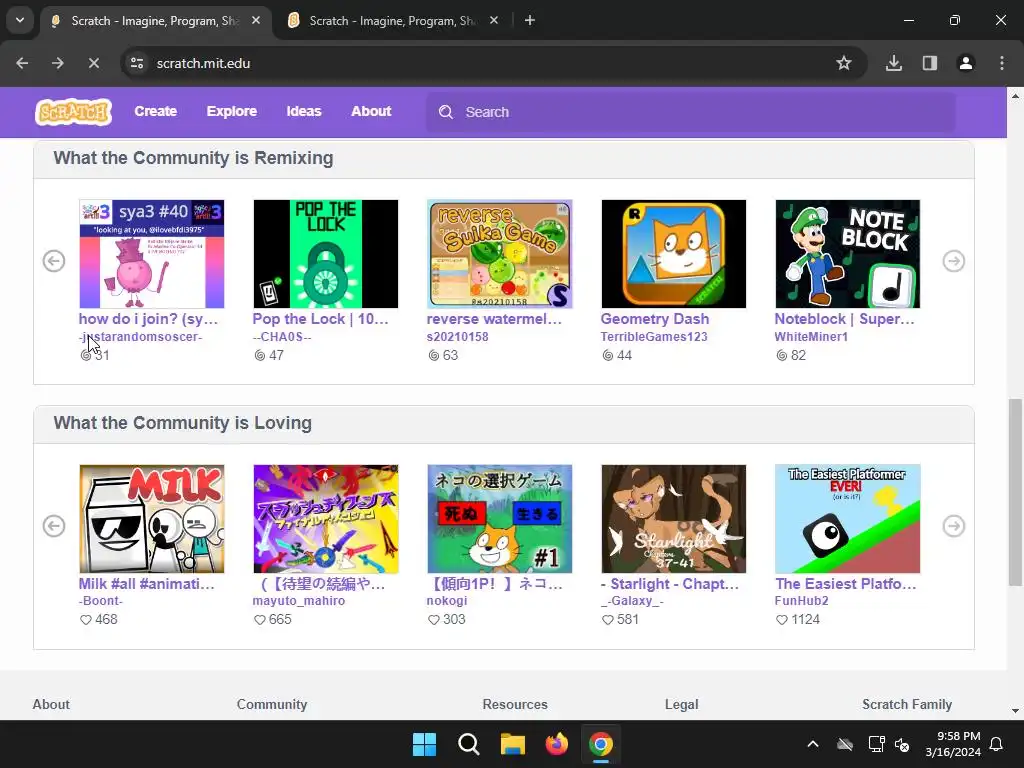
Task: Open the Explore page
Action: tap(232, 112)
